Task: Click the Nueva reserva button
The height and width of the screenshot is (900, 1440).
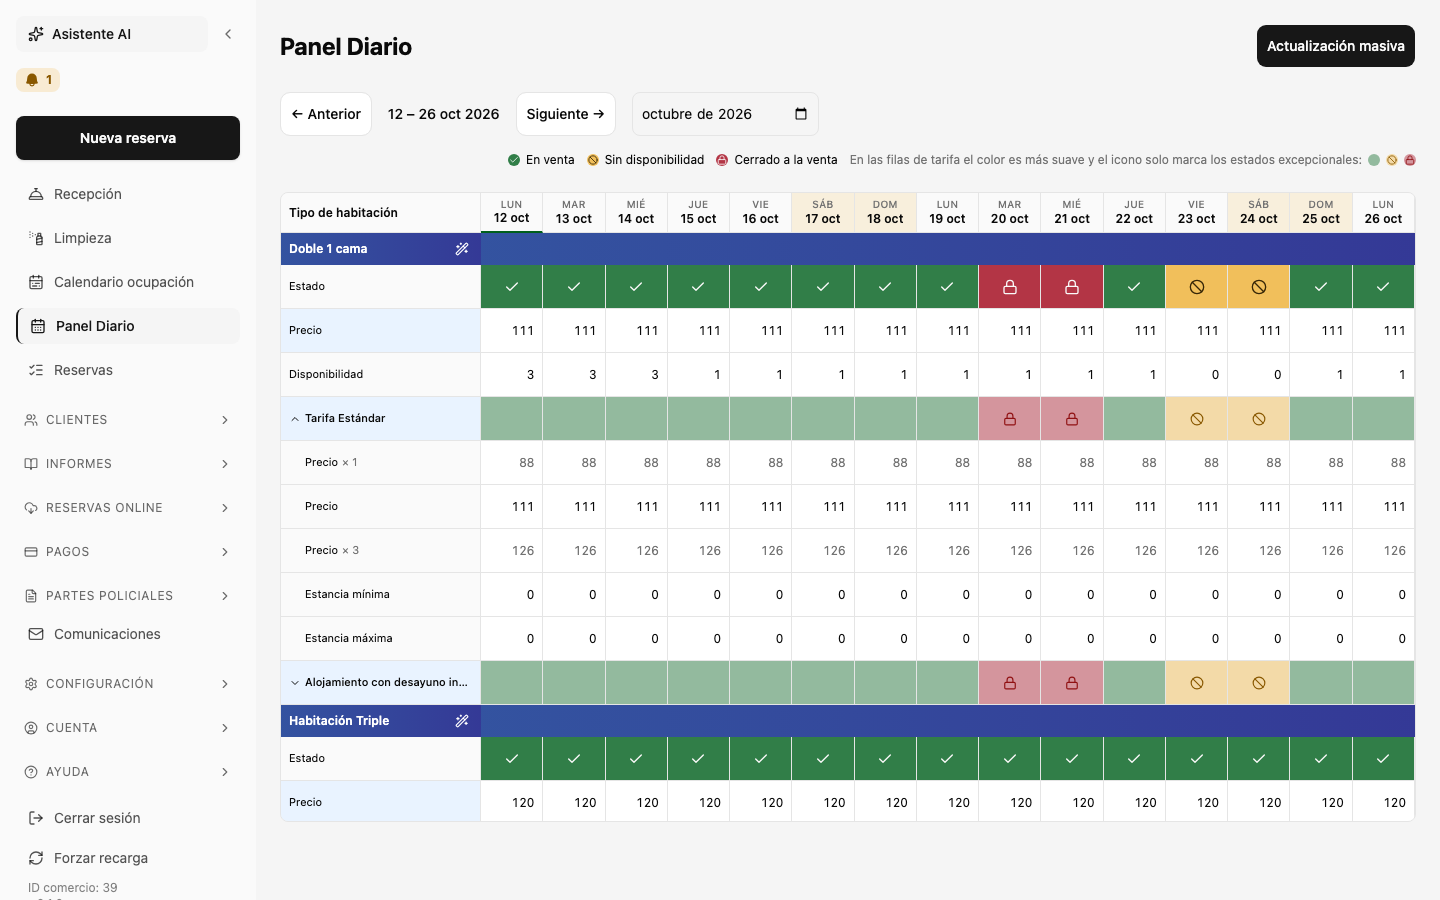Action: pyautogui.click(x=128, y=138)
